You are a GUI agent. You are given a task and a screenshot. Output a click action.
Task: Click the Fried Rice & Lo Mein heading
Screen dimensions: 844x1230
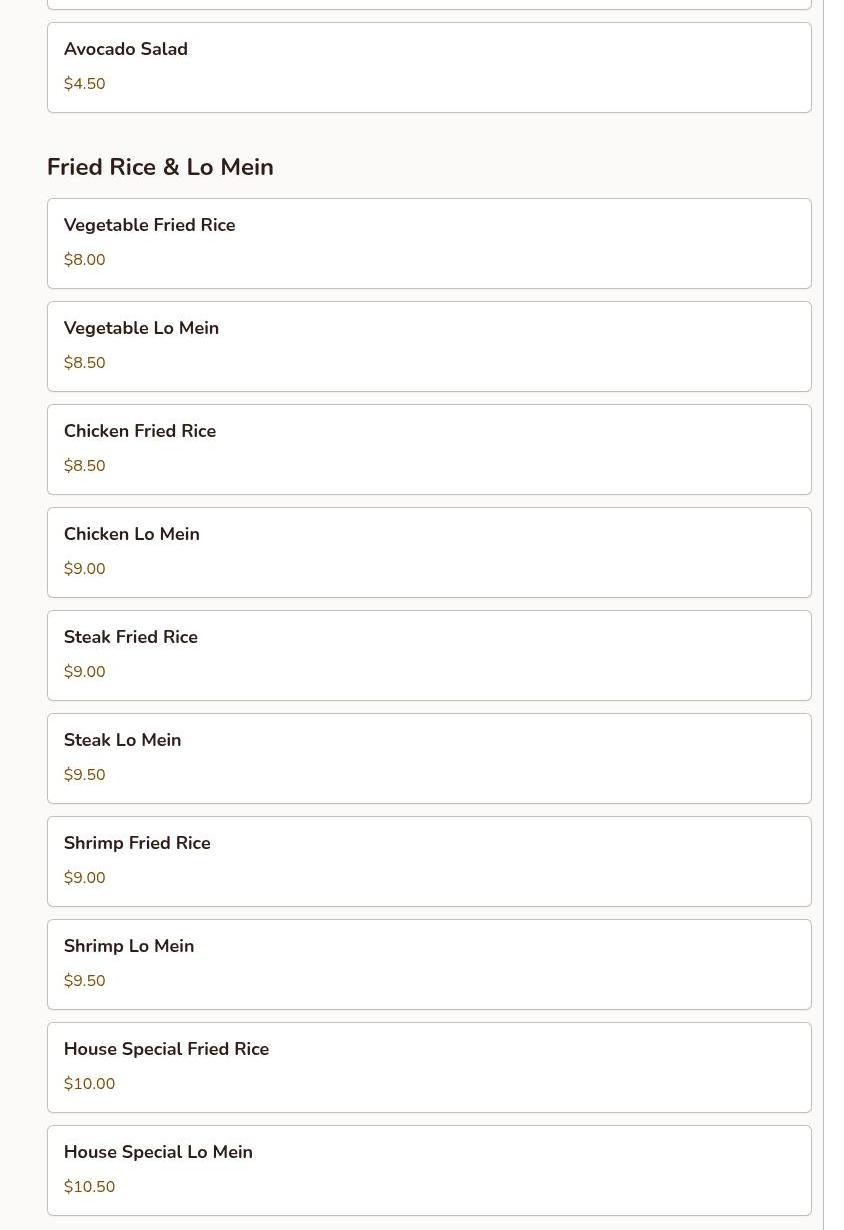click(x=160, y=167)
